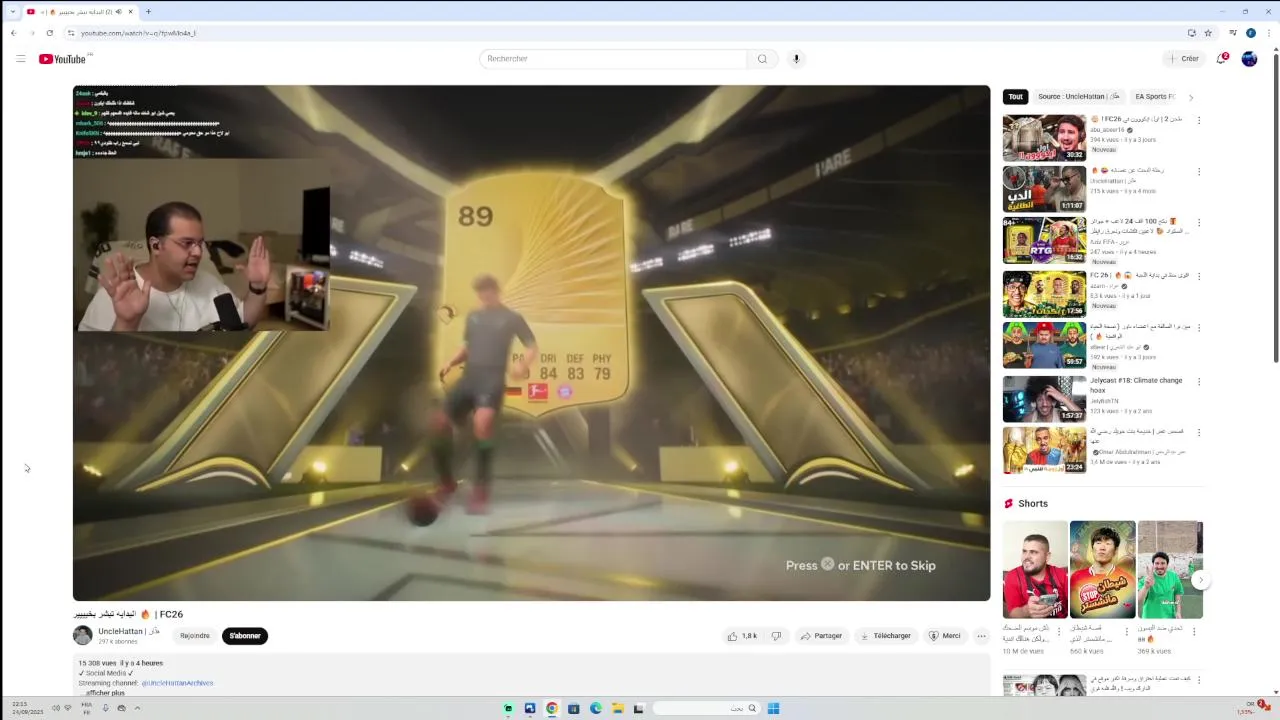Click the Rejoindre join button
This screenshot has height=720, width=1280.
[195, 636]
